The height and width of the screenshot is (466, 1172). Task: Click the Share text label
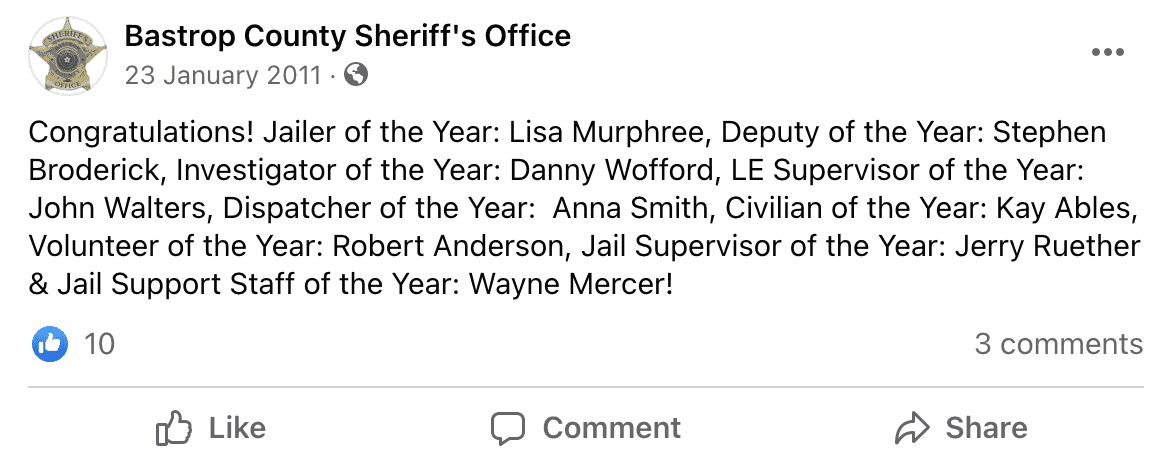point(986,428)
